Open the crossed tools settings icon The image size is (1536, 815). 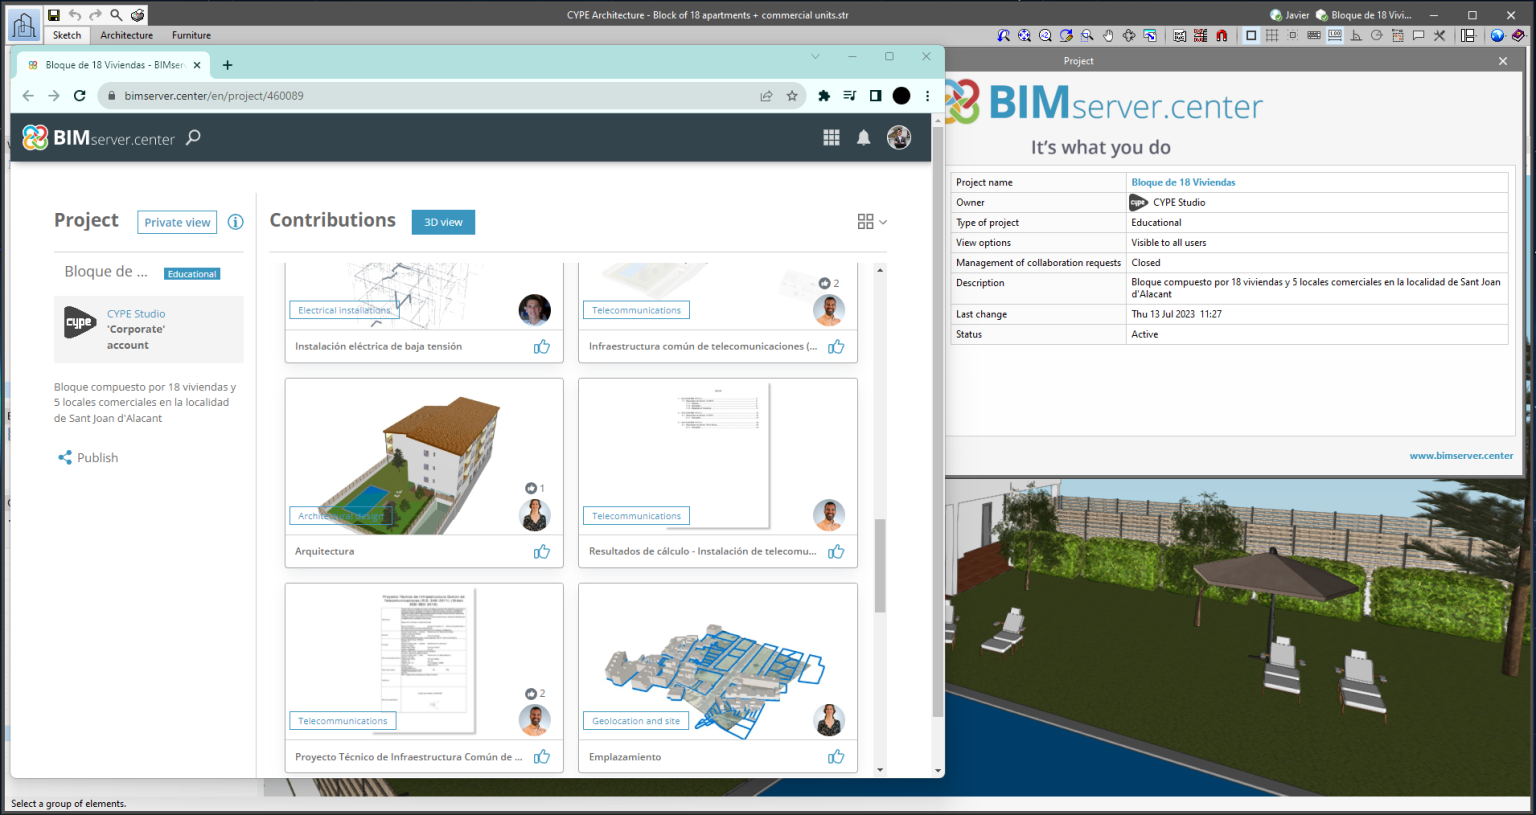point(1439,35)
